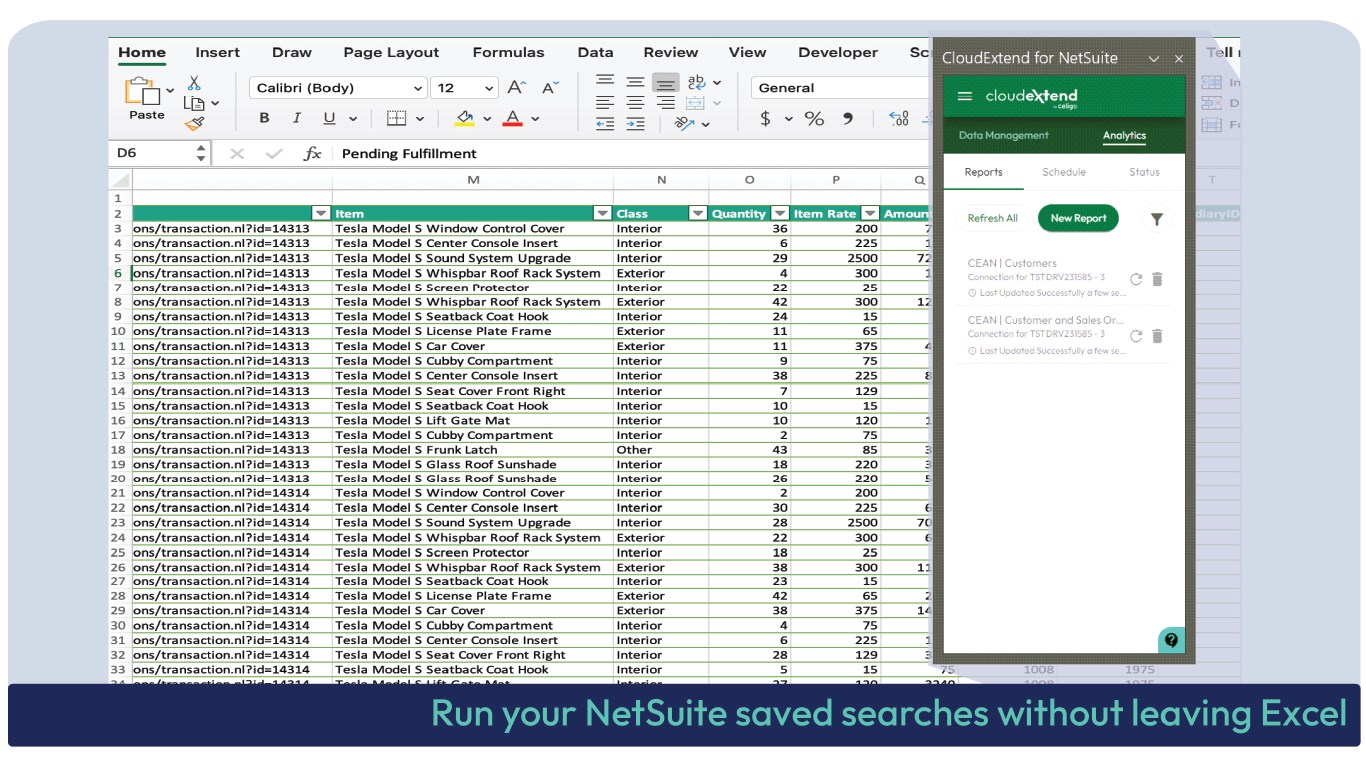This screenshot has width=1366, height=768.
Task: Refresh the CEAN | Customer and Sales Or... report
Action: pos(1136,337)
